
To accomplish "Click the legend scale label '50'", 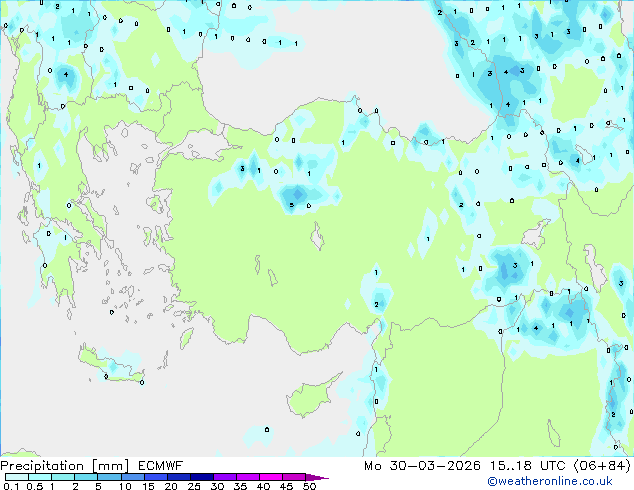I will point(310,486).
